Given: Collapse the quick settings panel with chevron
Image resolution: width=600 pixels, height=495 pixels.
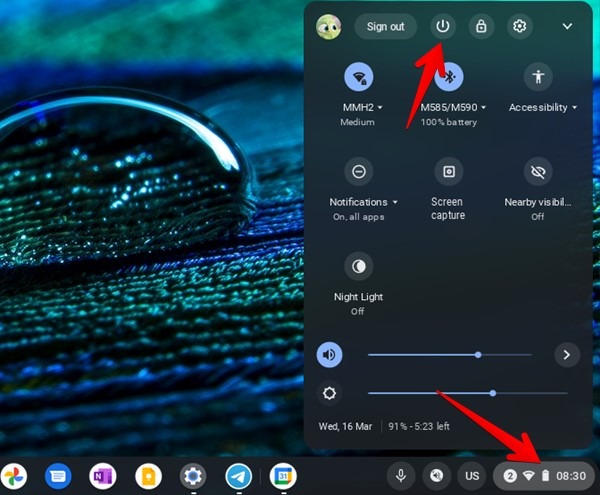Looking at the screenshot, I should click(567, 26).
